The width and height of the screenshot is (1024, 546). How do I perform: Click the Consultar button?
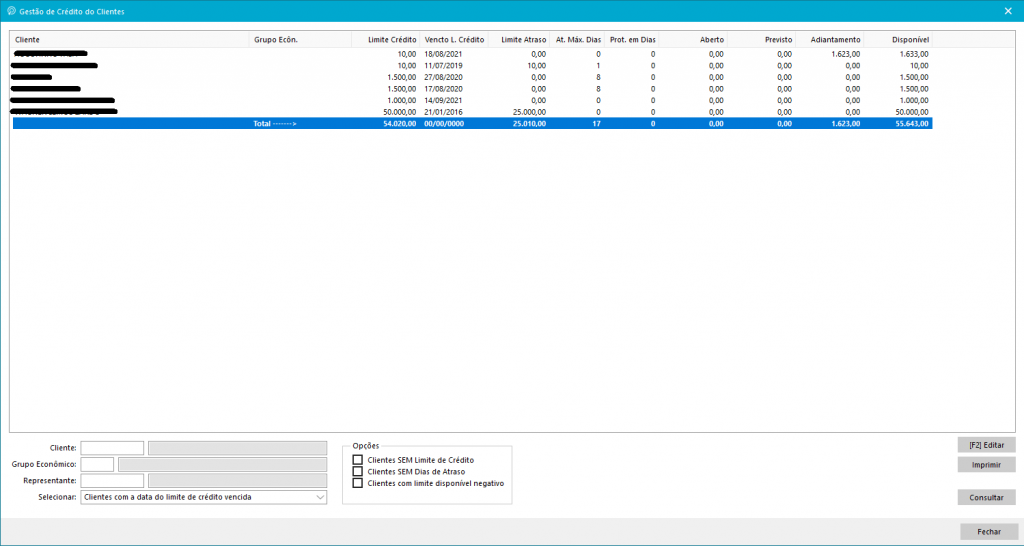coord(986,497)
